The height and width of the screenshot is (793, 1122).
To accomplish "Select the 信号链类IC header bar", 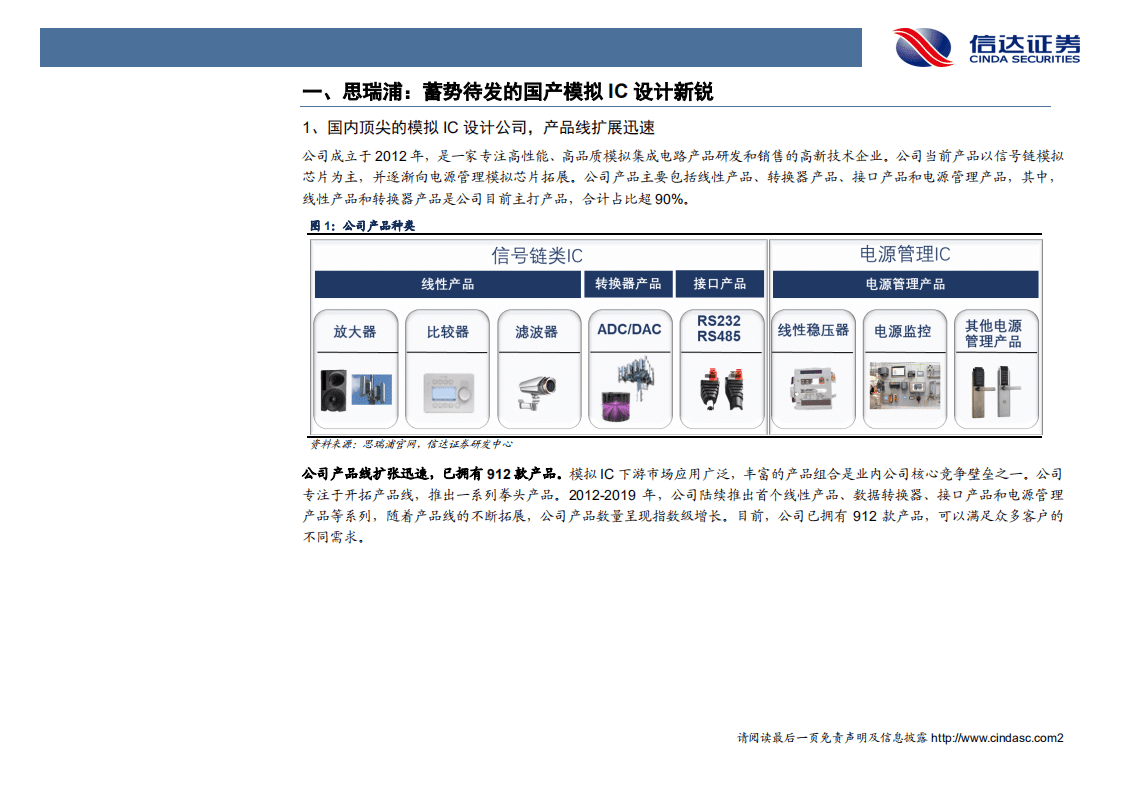I will [537, 255].
